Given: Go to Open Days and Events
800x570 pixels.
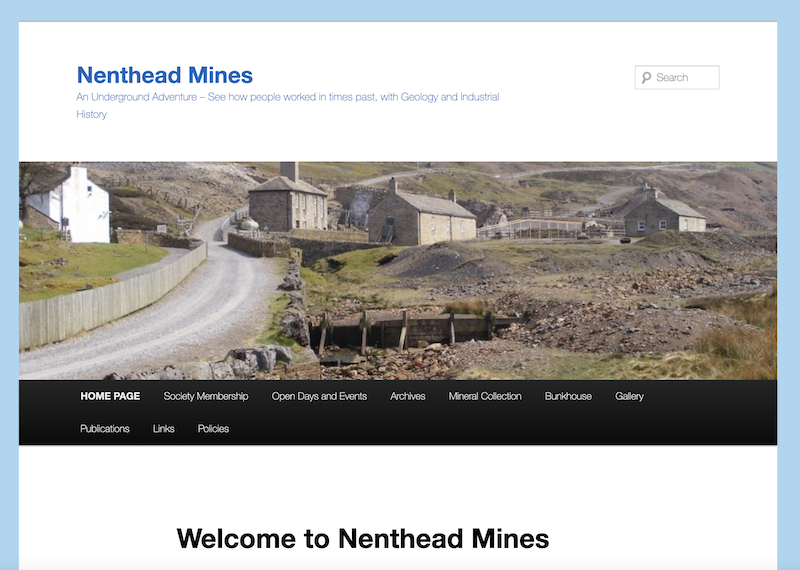Looking at the screenshot, I should click(x=319, y=396).
